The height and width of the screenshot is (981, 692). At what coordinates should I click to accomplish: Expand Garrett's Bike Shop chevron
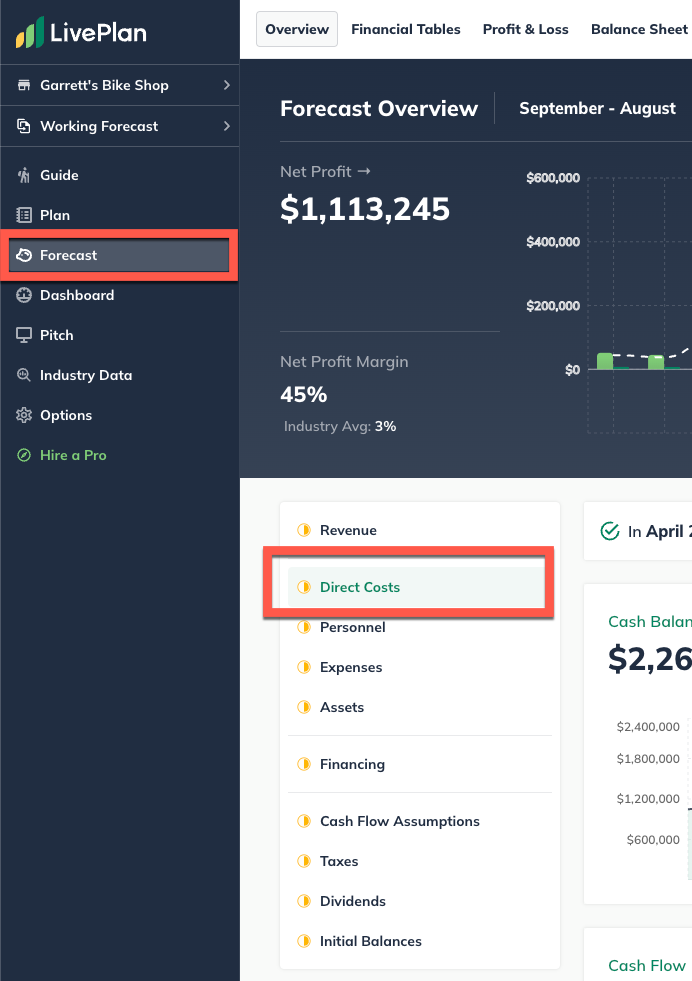(226, 85)
